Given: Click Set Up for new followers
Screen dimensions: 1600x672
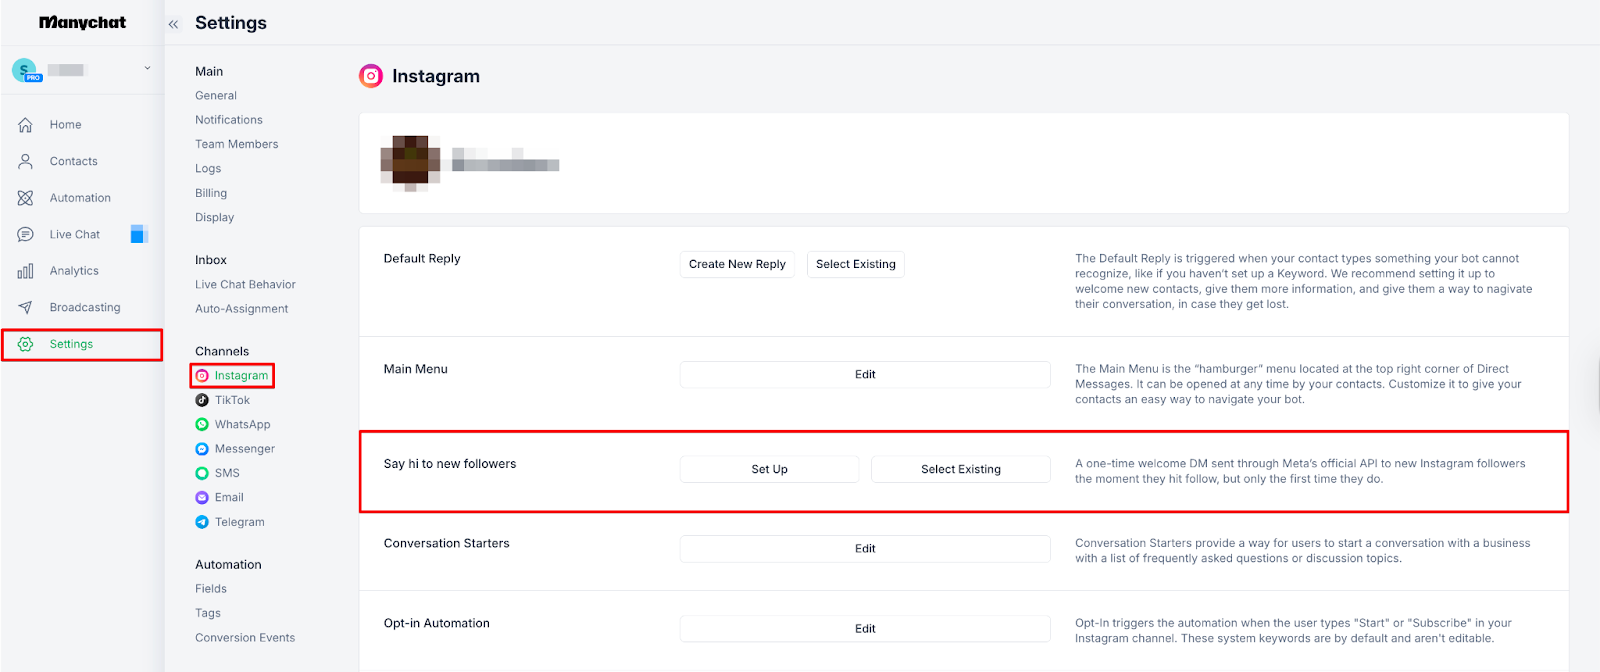Looking at the screenshot, I should (x=769, y=469).
